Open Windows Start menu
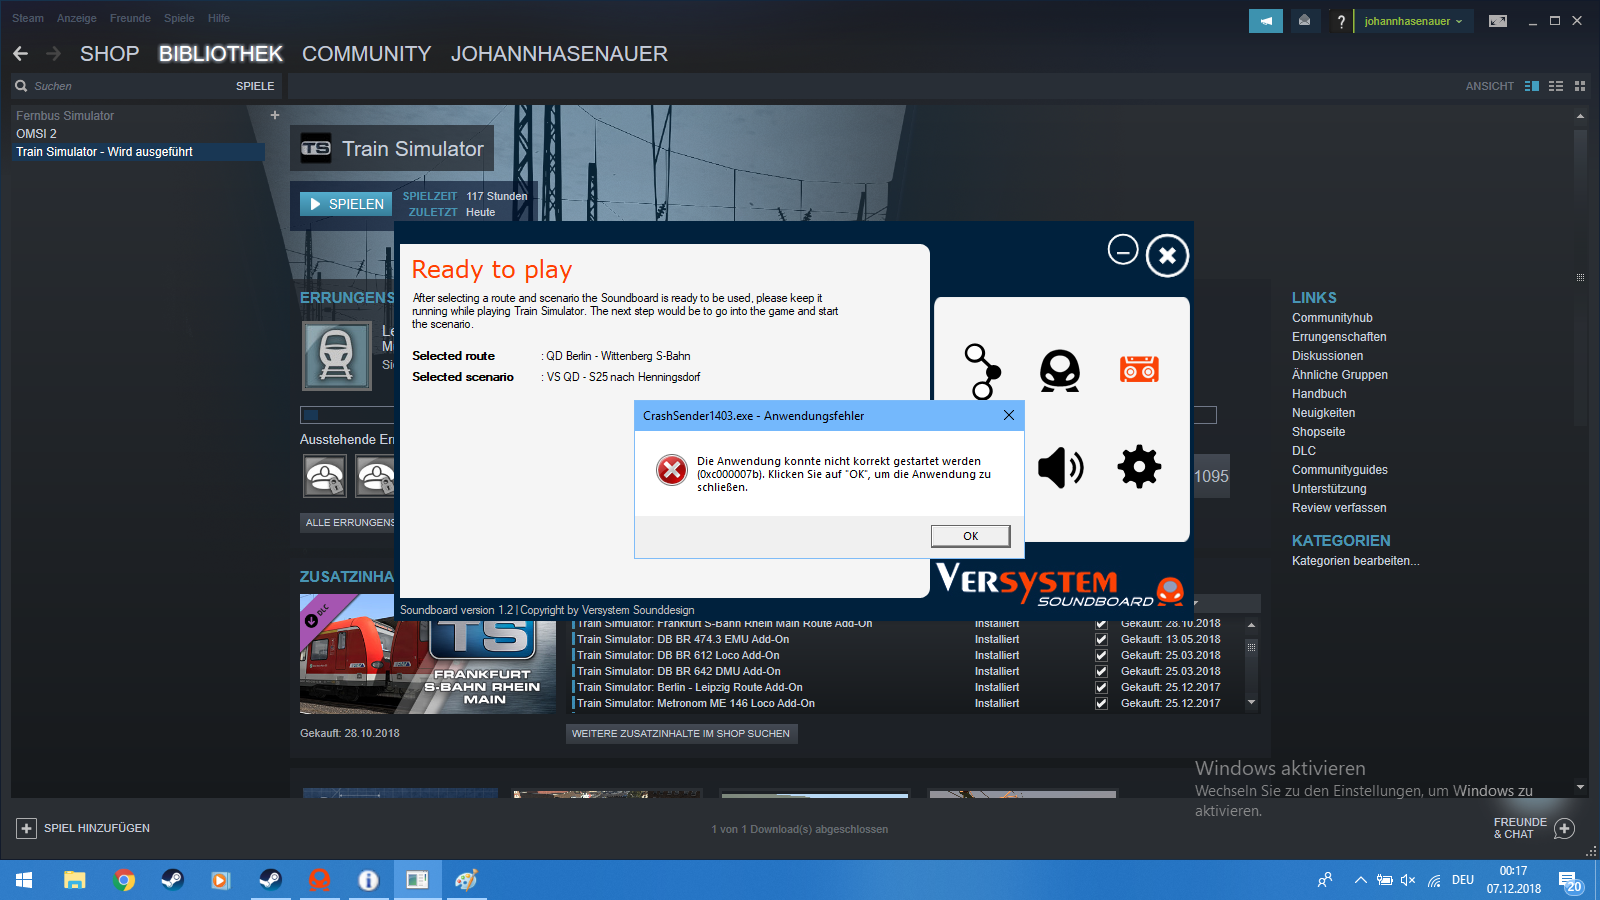The width and height of the screenshot is (1600, 900). pos(24,880)
